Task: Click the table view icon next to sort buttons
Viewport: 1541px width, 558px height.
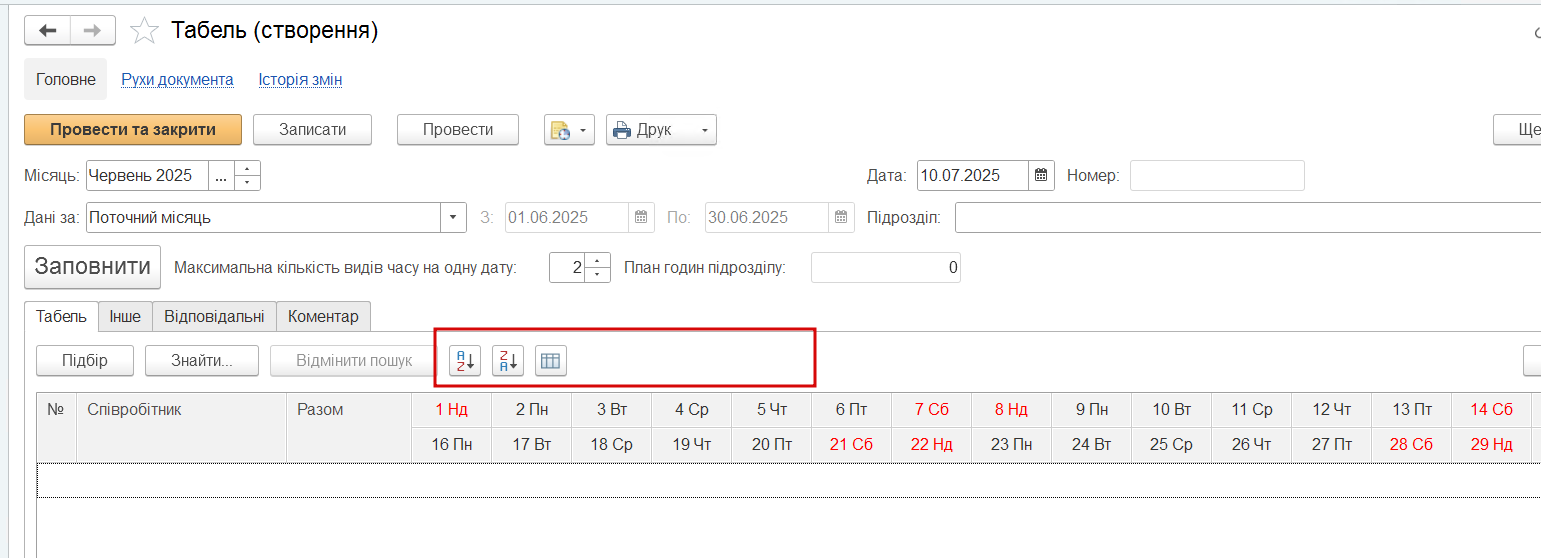Action: click(551, 361)
